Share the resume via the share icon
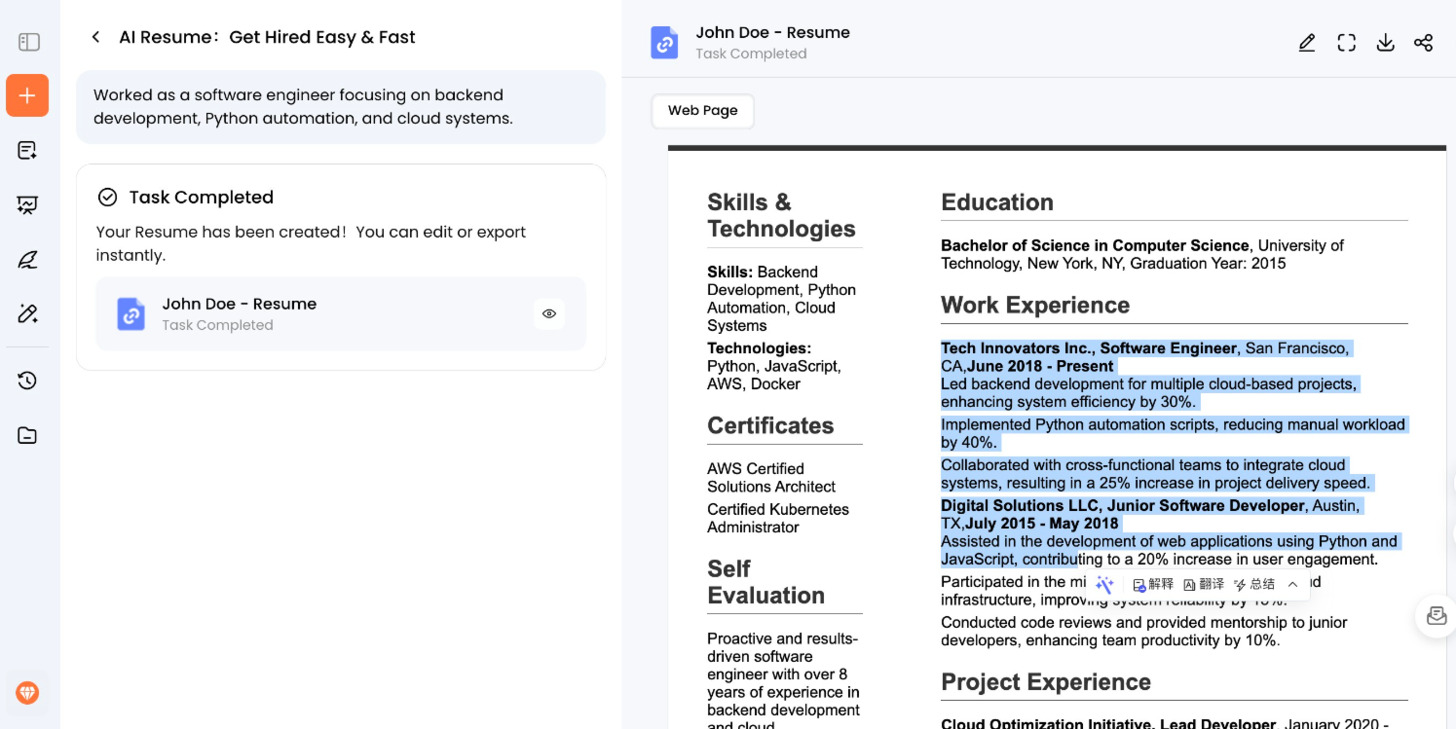Image resolution: width=1456 pixels, height=729 pixels. [1423, 43]
